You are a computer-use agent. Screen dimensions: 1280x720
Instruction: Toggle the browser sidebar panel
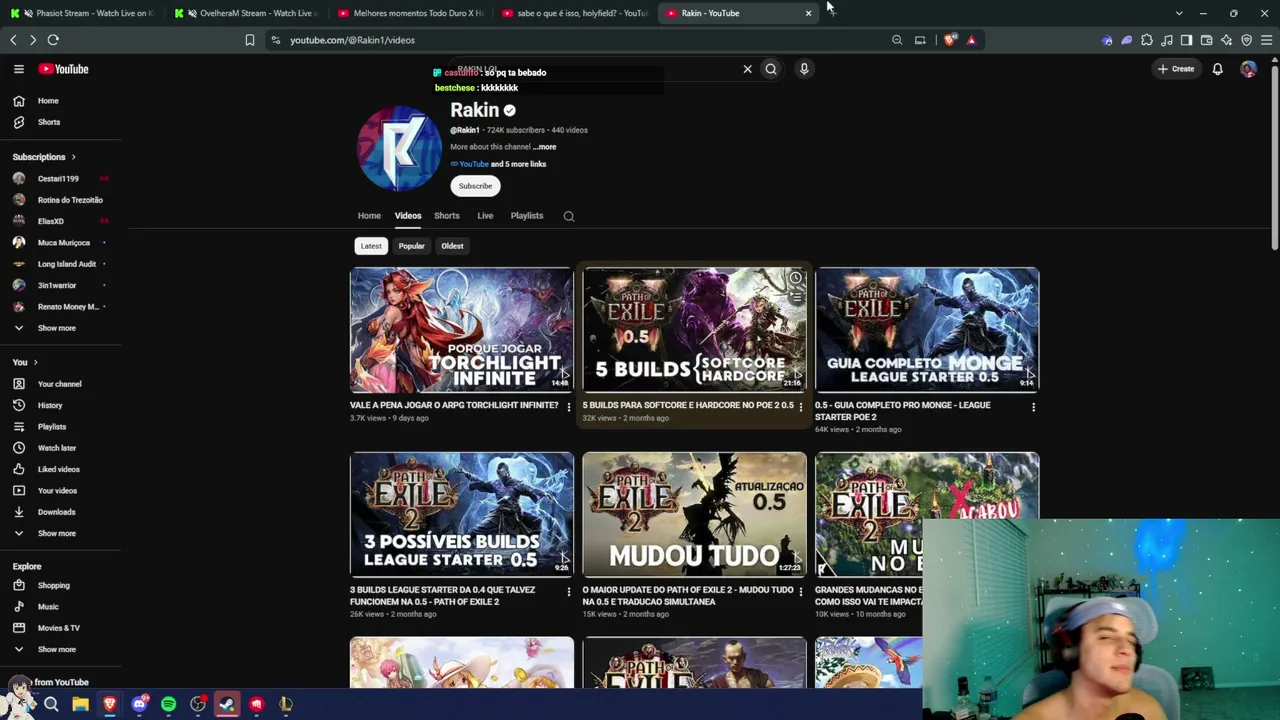click(1186, 40)
